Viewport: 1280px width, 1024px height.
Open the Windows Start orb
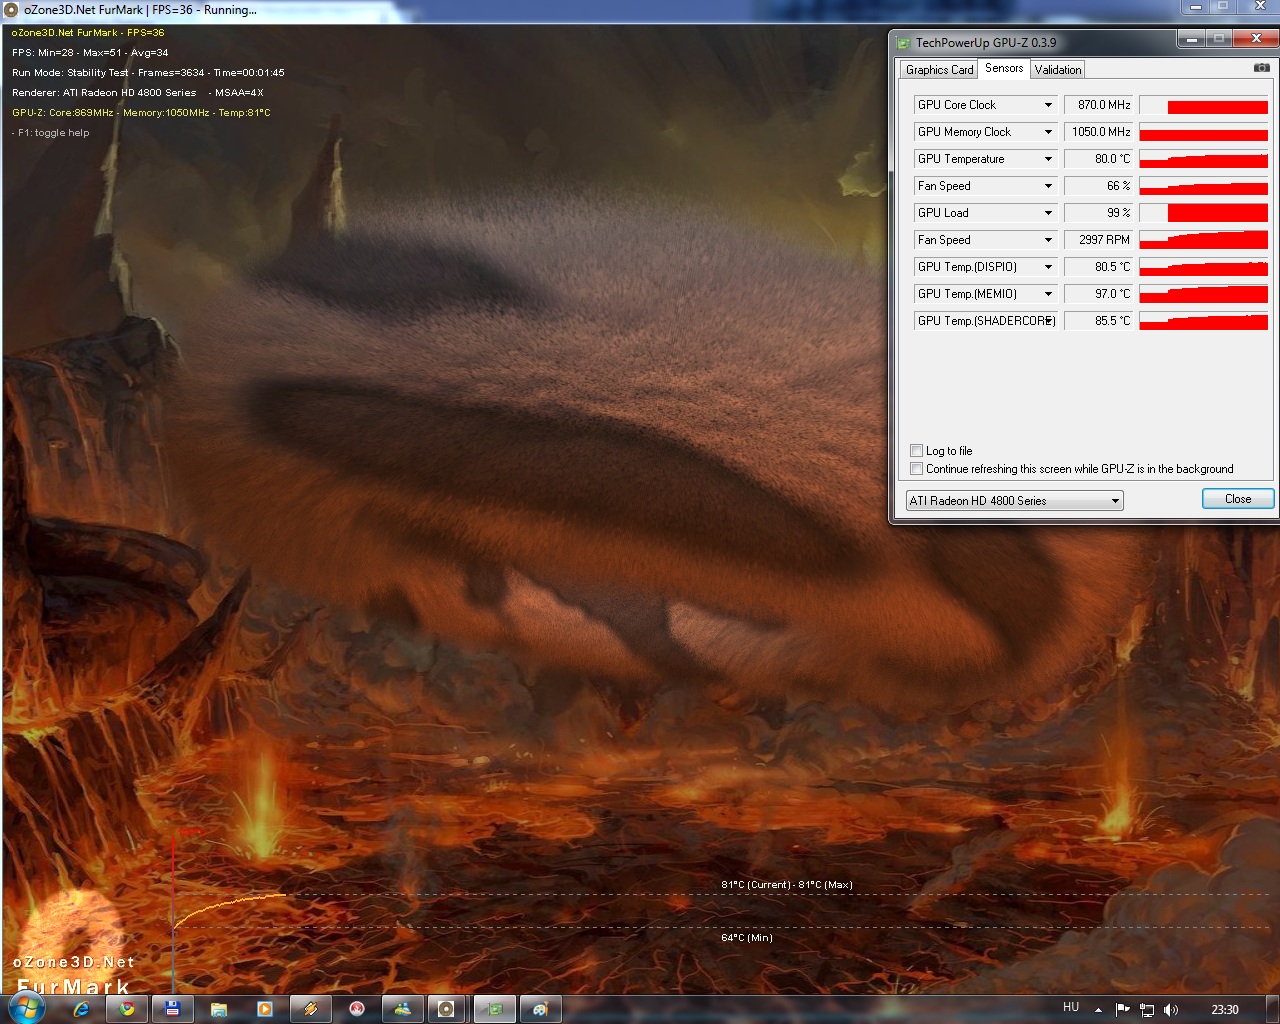(26, 1009)
